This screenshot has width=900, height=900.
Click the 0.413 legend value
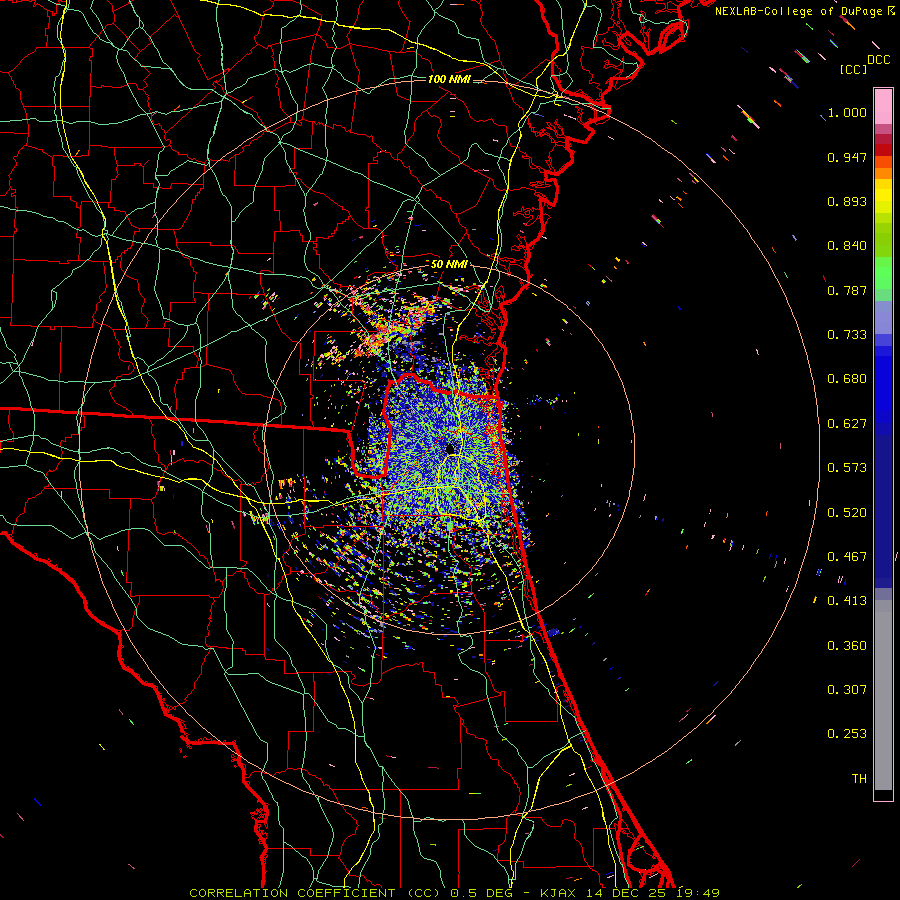tap(847, 601)
